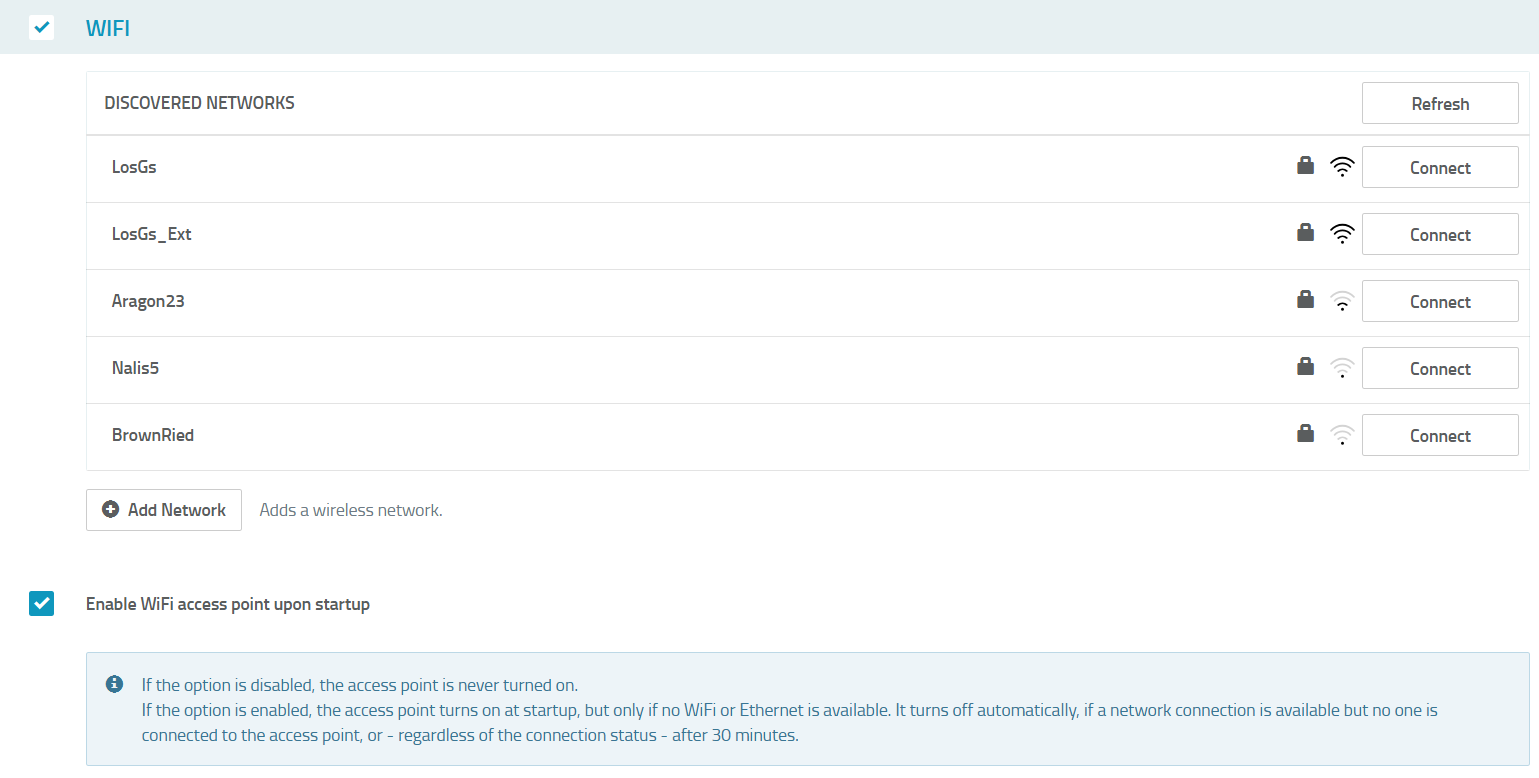Toggle Enable WiFi access point upon startup
The height and width of the screenshot is (778, 1539).
[41, 603]
